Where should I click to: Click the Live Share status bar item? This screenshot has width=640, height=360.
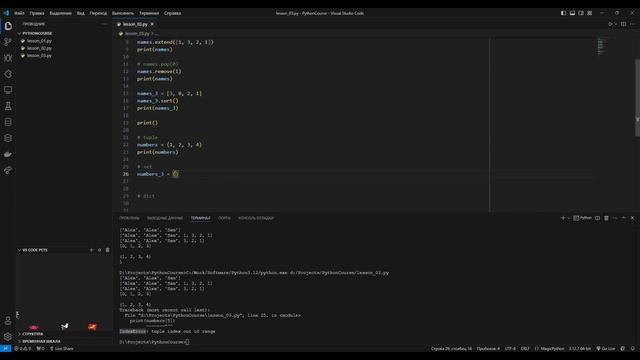[62, 349]
